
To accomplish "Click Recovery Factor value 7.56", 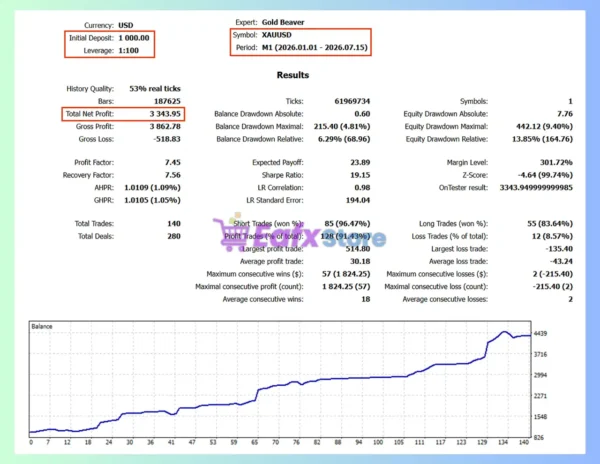I will 173,175.
